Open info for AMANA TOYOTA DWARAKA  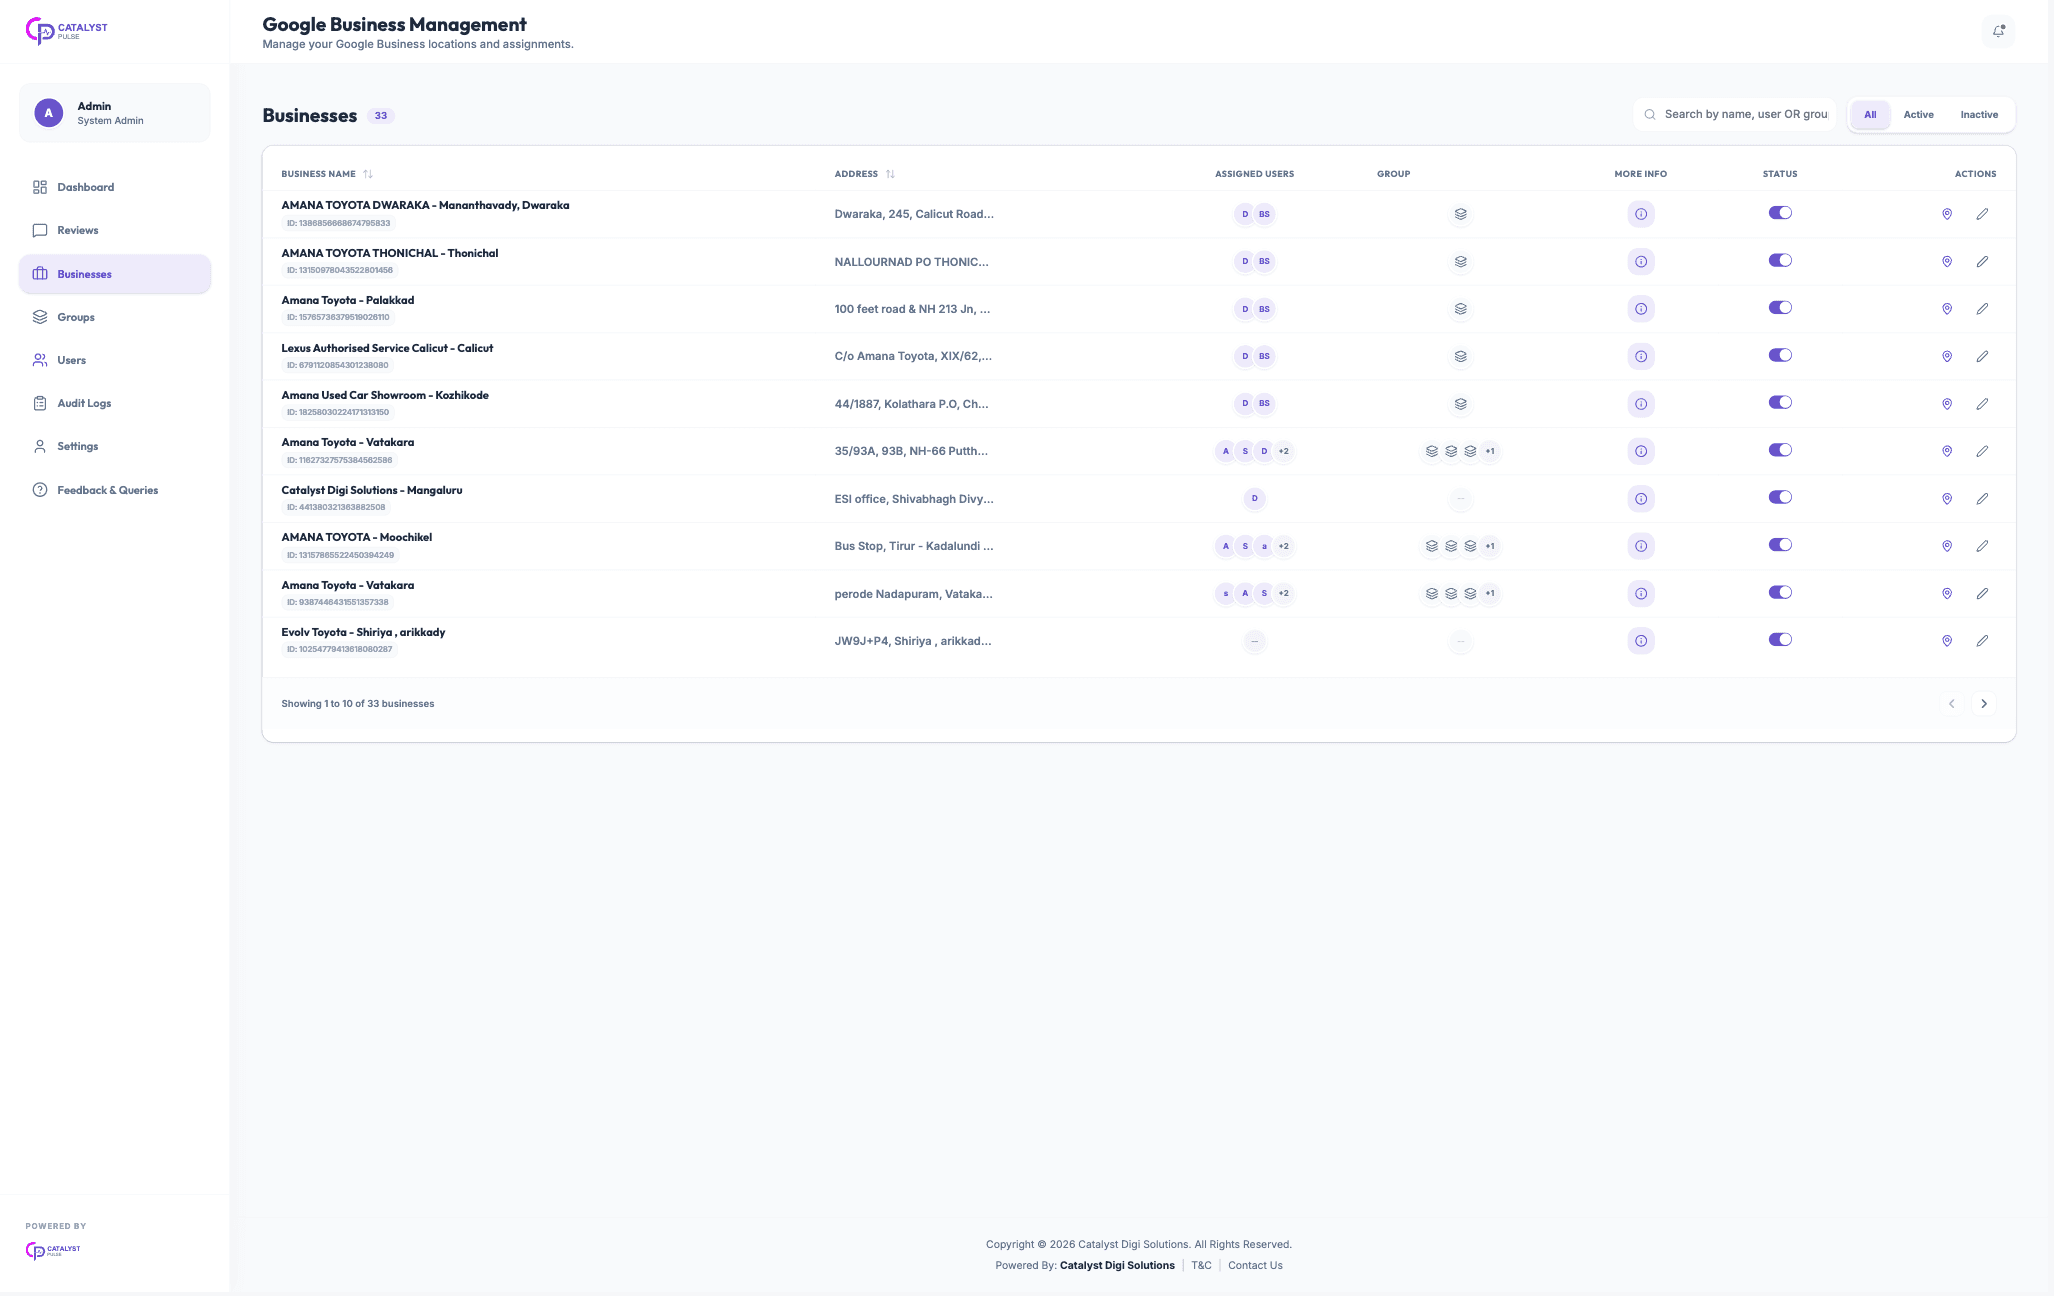pyautogui.click(x=1641, y=214)
